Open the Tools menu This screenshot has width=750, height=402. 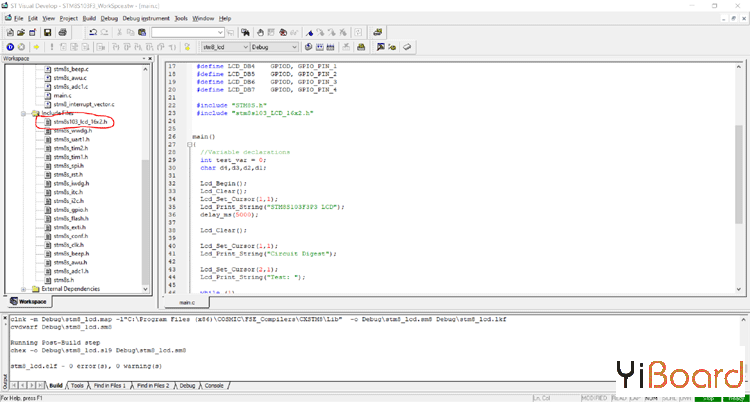point(181,18)
